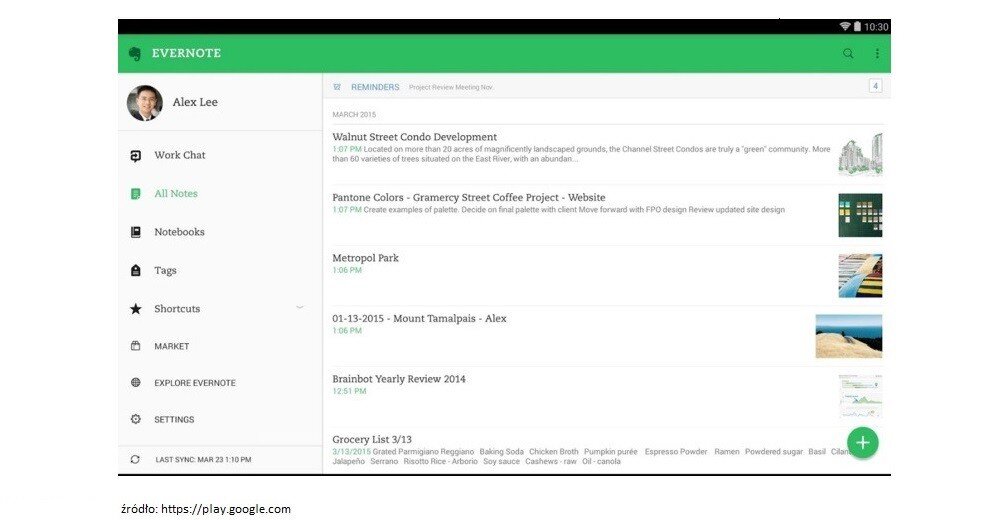Click Alex Lee profile photo
This screenshot has height=520, width=999.
click(145, 103)
